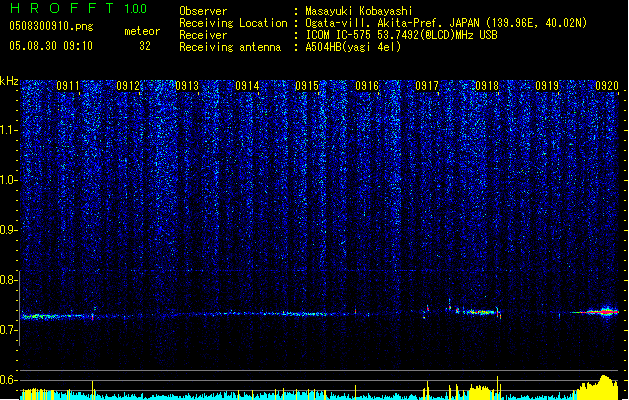Click the 0918 time marker
Image resolution: width=629 pixels, height=400 pixels.
(x=487, y=86)
